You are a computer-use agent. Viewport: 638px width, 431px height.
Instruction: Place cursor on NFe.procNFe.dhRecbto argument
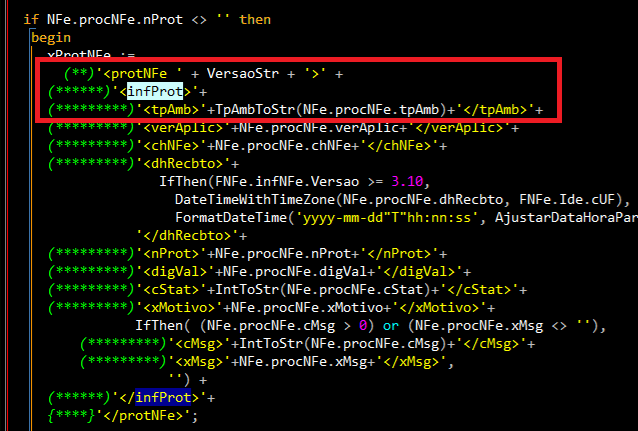point(423,199)
